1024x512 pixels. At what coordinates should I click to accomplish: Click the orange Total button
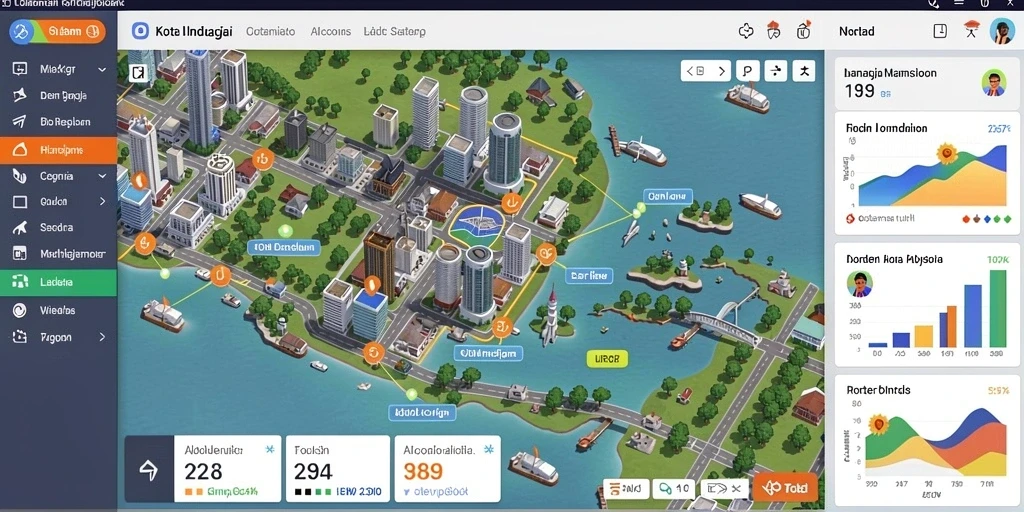(x=785, y=487)
